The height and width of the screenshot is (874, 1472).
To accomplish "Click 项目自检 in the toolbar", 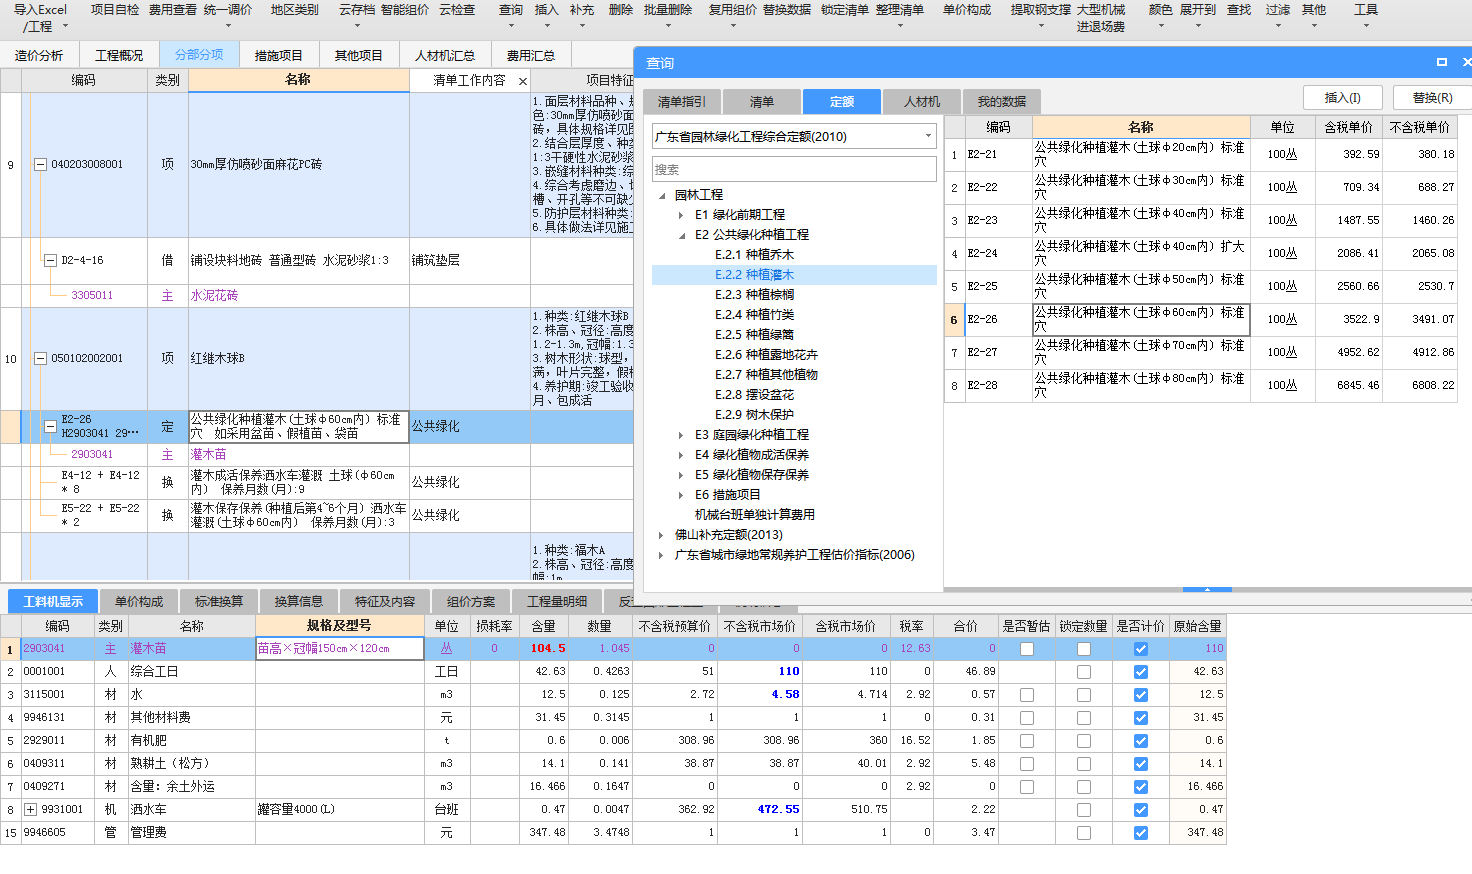I will click(115, 10).
